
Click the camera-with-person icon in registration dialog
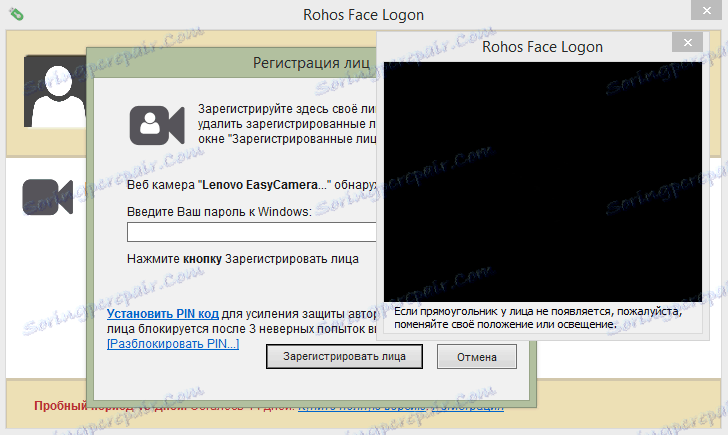157,125
